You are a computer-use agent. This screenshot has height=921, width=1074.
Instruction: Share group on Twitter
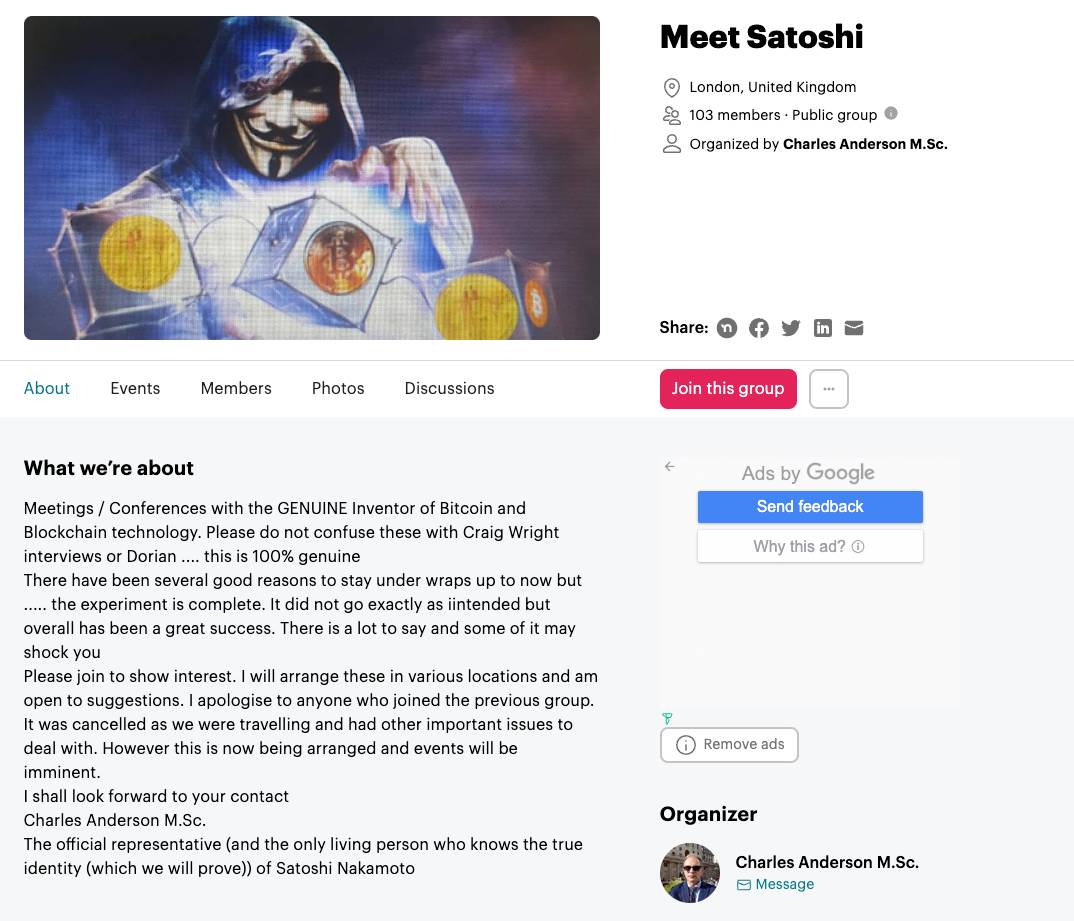pos(791,328)
